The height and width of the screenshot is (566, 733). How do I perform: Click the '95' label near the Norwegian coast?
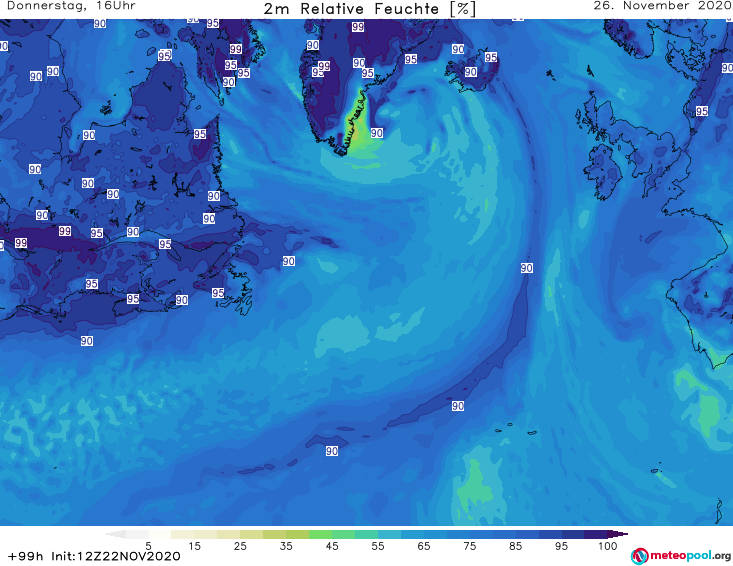(701, 111)
